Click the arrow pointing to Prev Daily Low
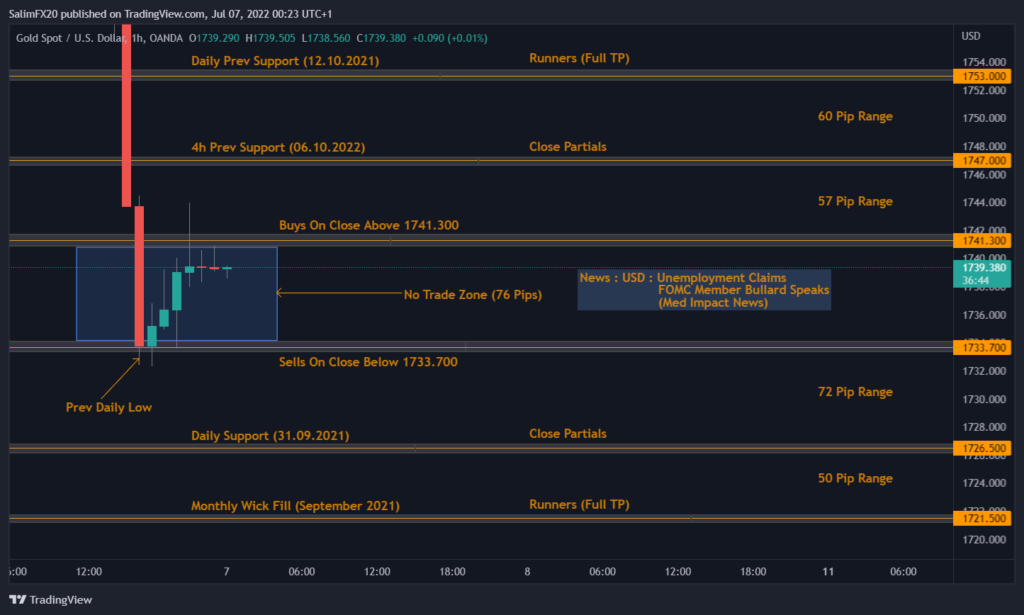This screenshot has width=1024, height=615. tap(120, 375)
